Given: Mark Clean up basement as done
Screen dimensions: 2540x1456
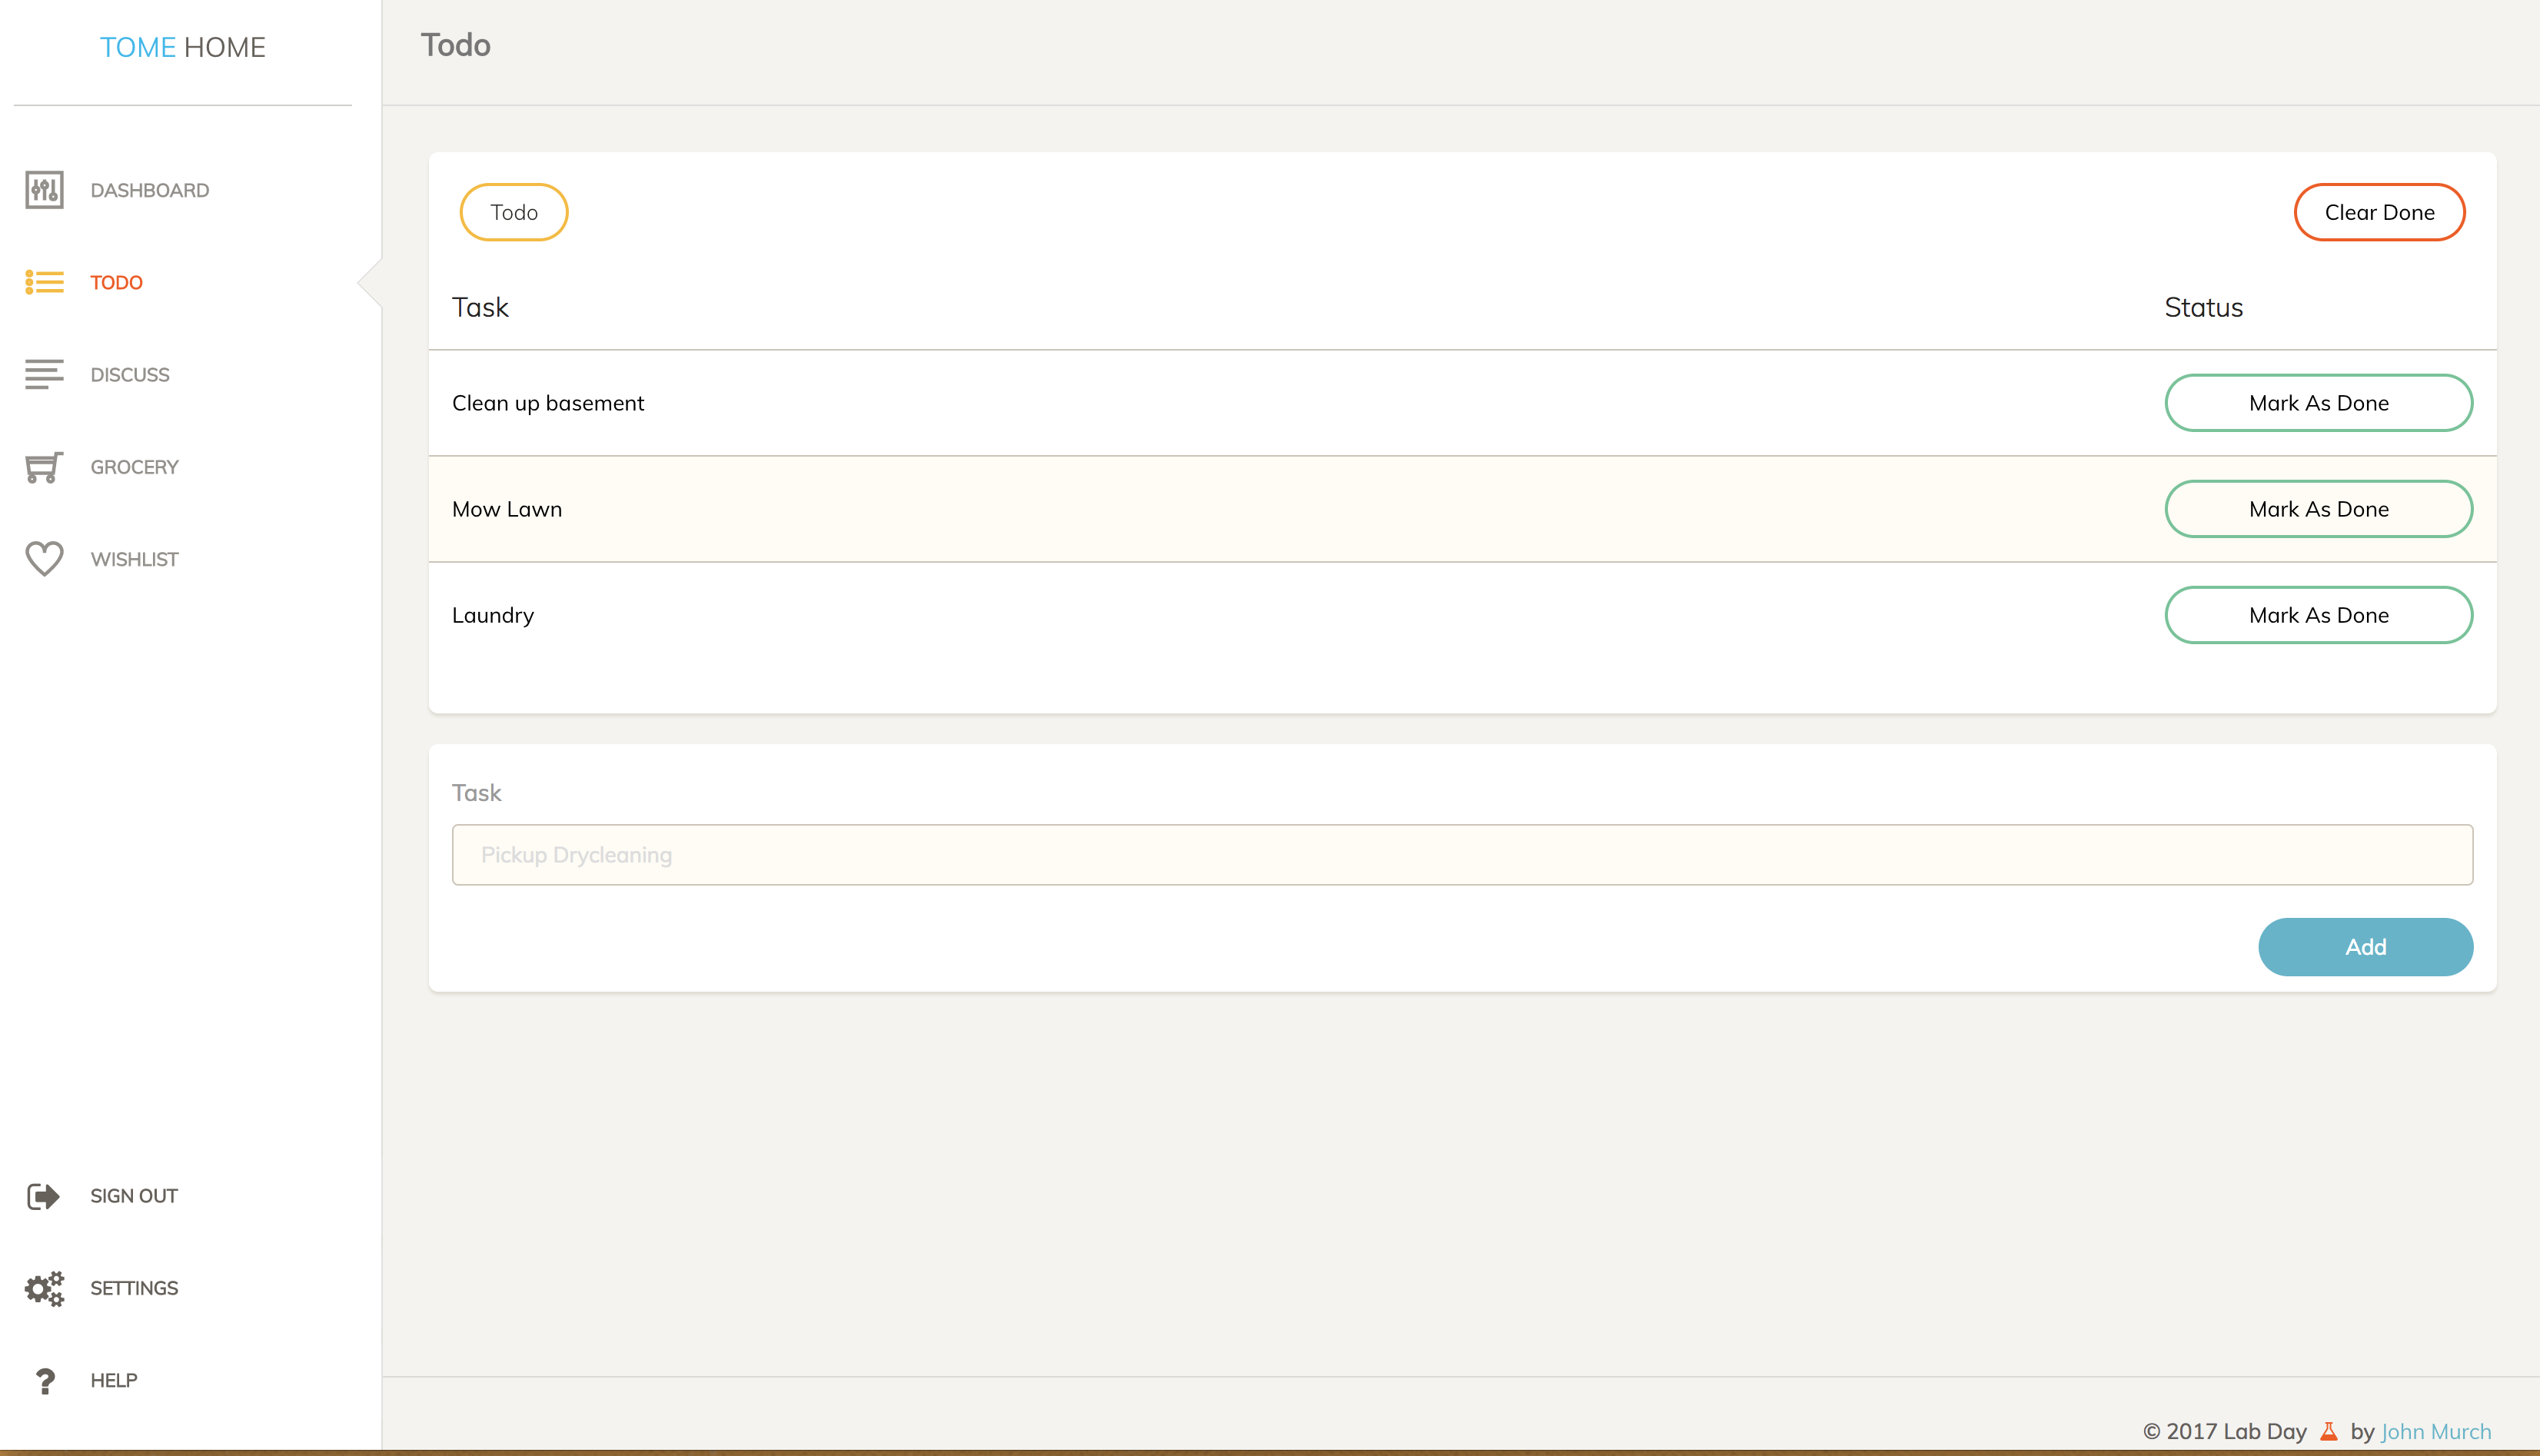Looking at the screenshot, I should point(2318,403).
